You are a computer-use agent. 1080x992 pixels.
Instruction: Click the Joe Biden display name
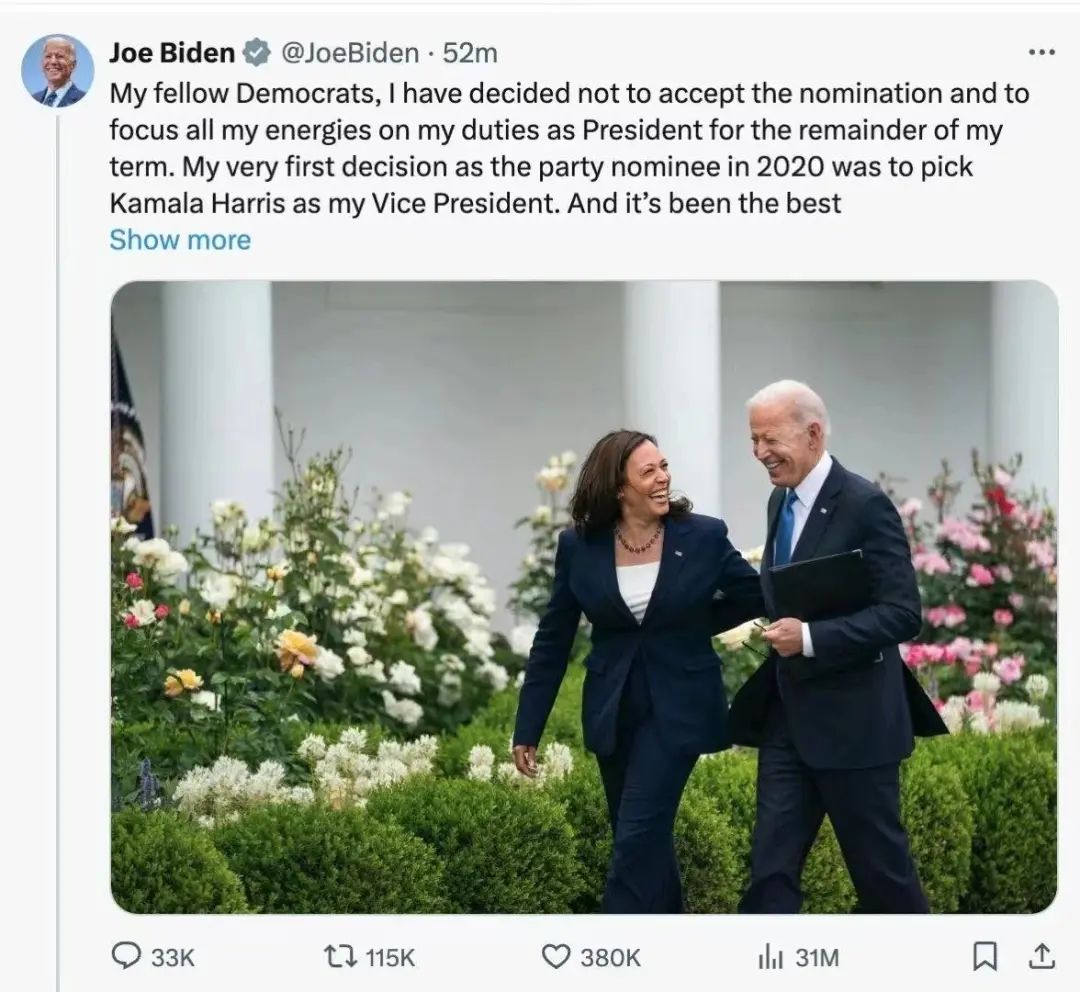tap(172, 53)
